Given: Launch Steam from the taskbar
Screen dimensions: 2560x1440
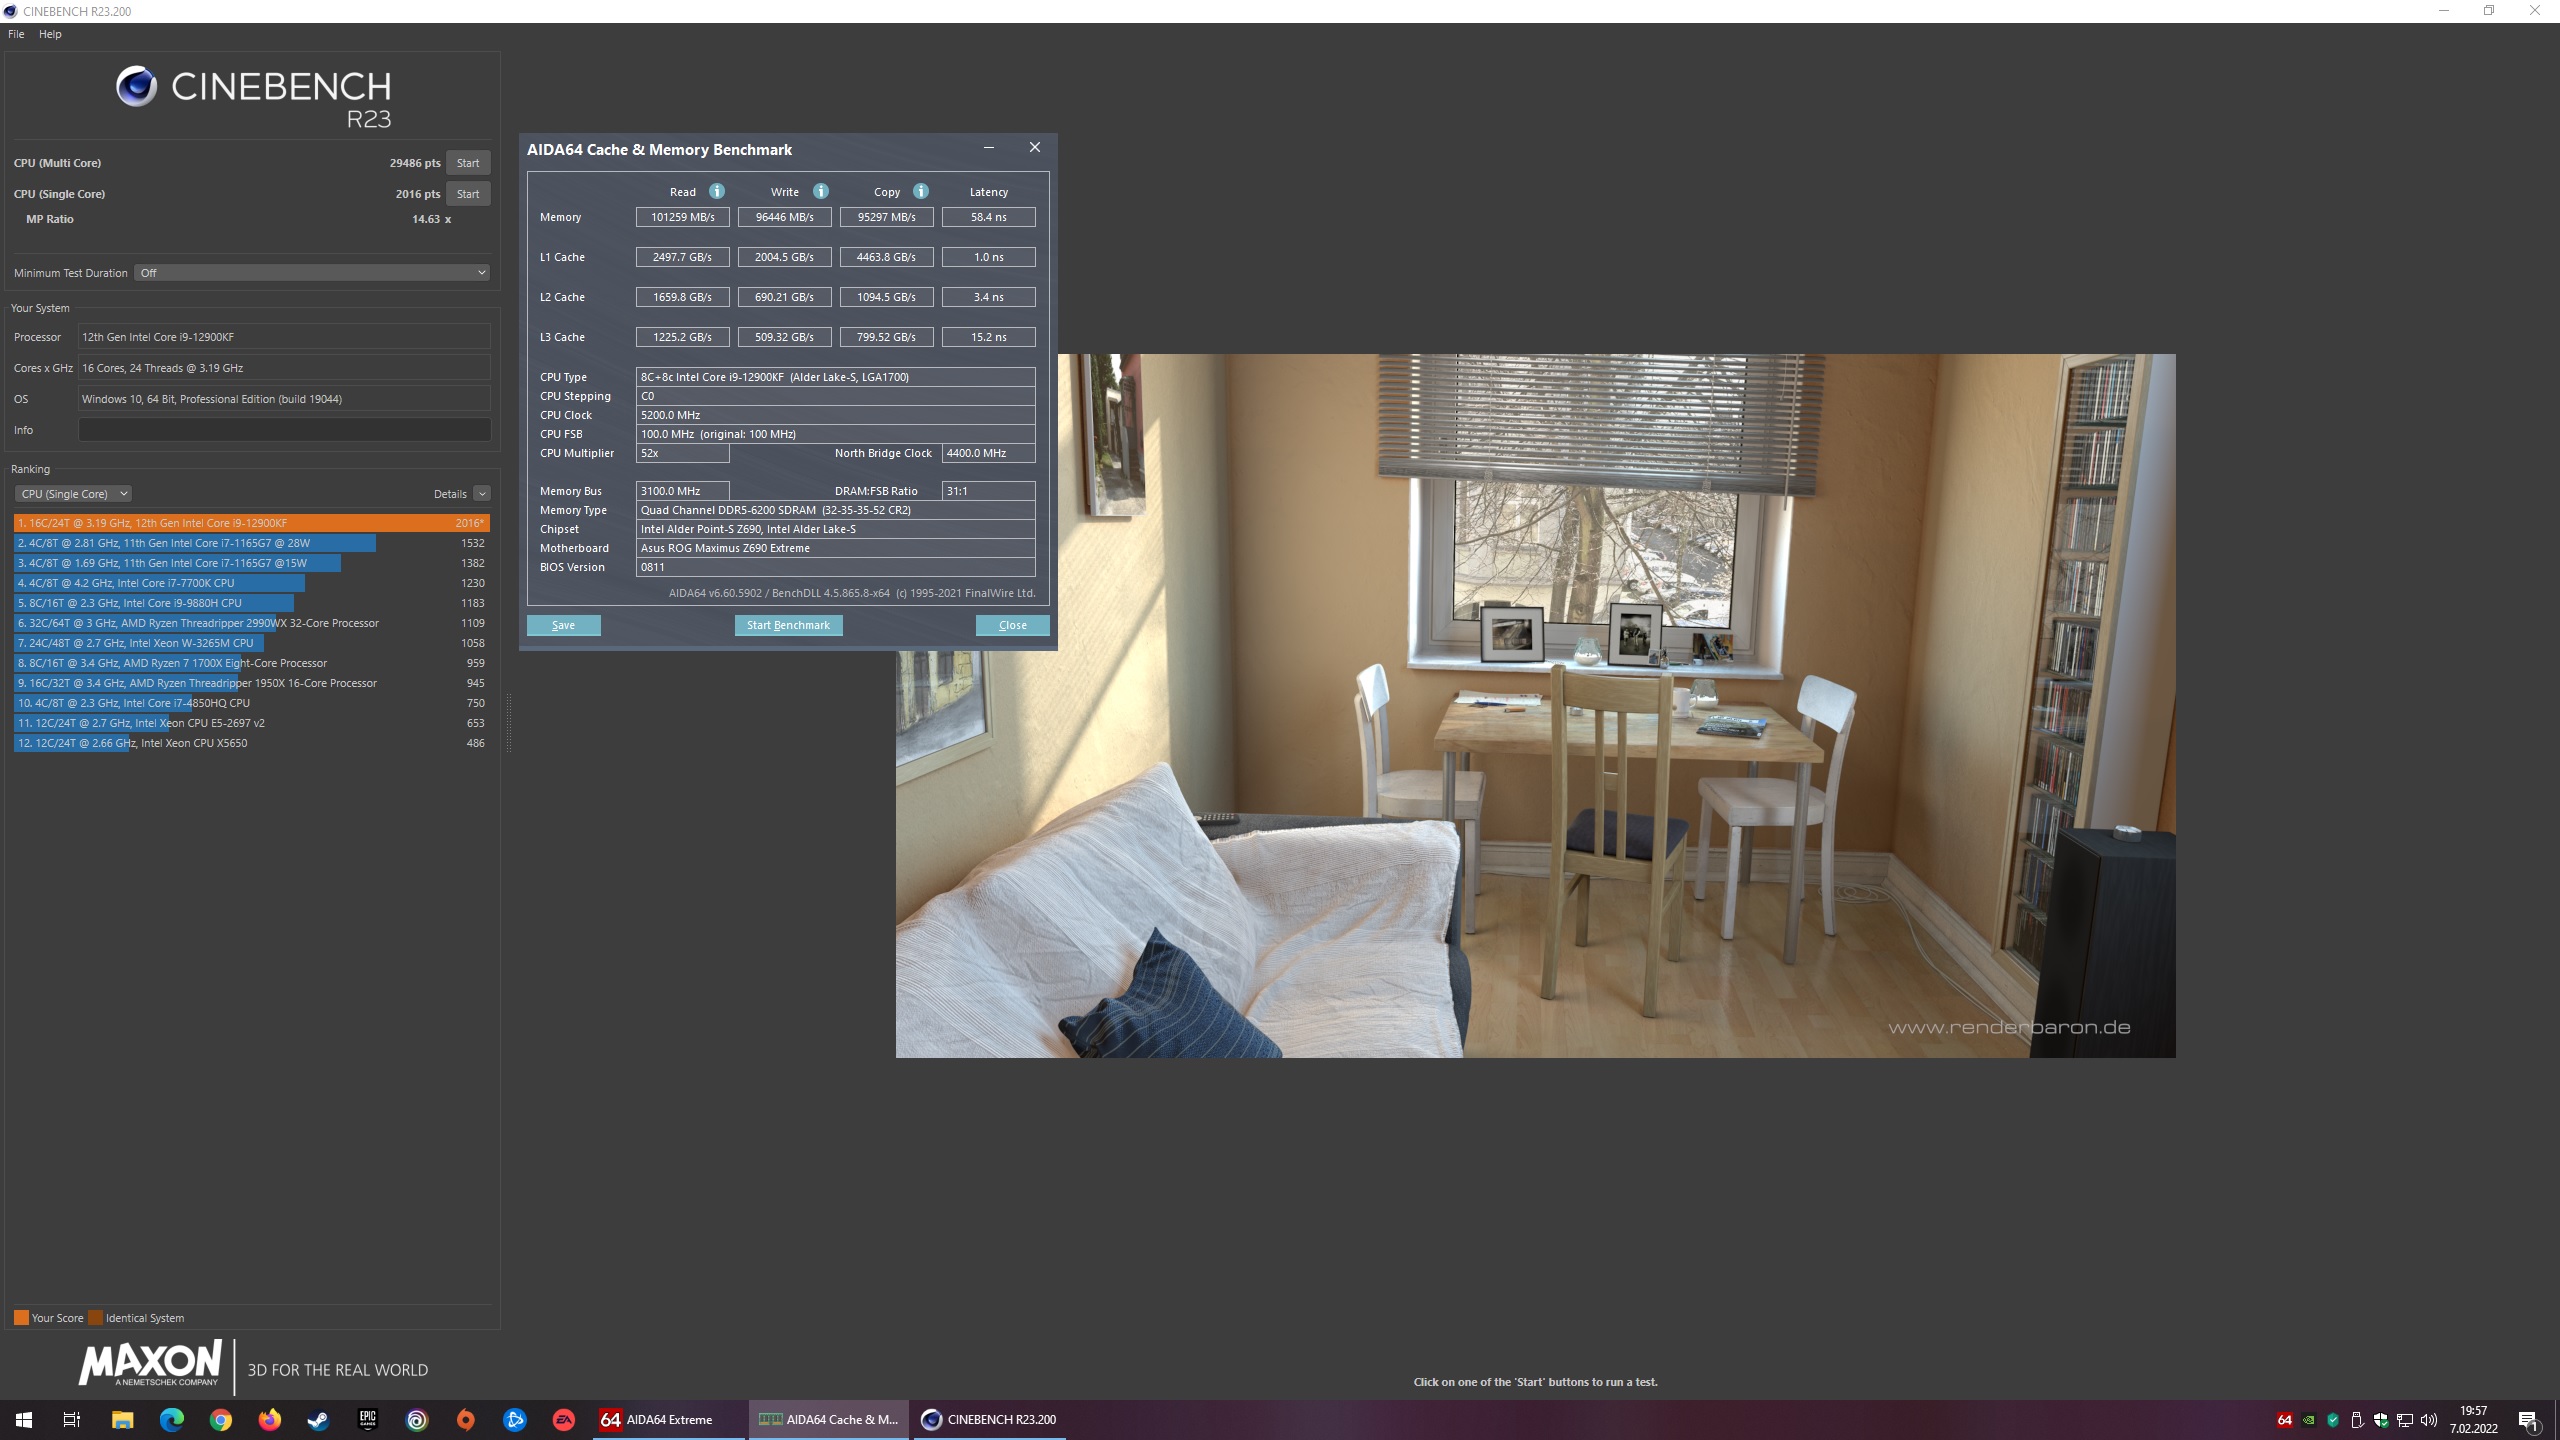Looking at the screenshot, I should (318, 1419).
